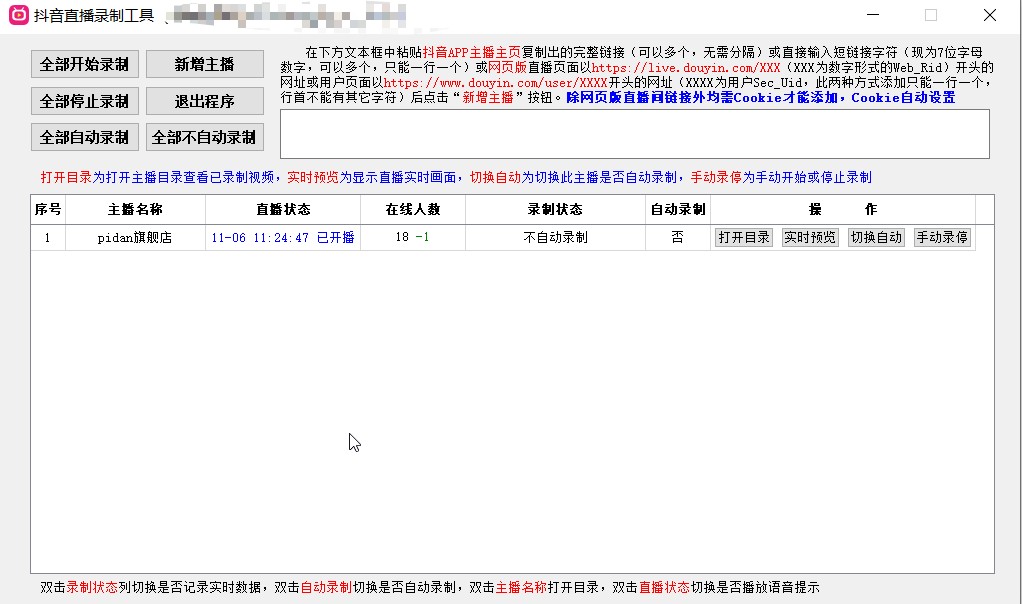This screenshot has height=604, width=1022.
Task: Click the 全部不自动录制 button
Action: pos(205,137)
